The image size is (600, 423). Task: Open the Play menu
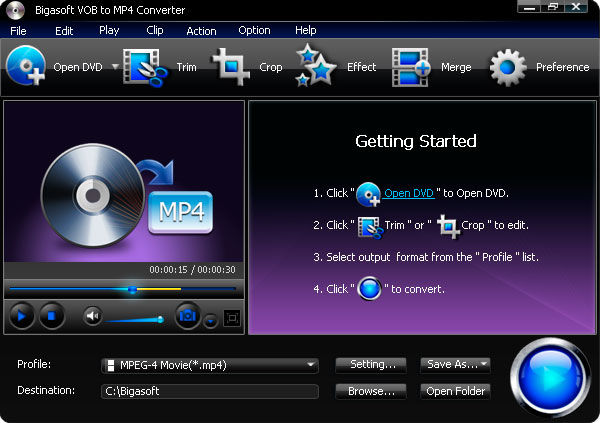tap(109, 31)
